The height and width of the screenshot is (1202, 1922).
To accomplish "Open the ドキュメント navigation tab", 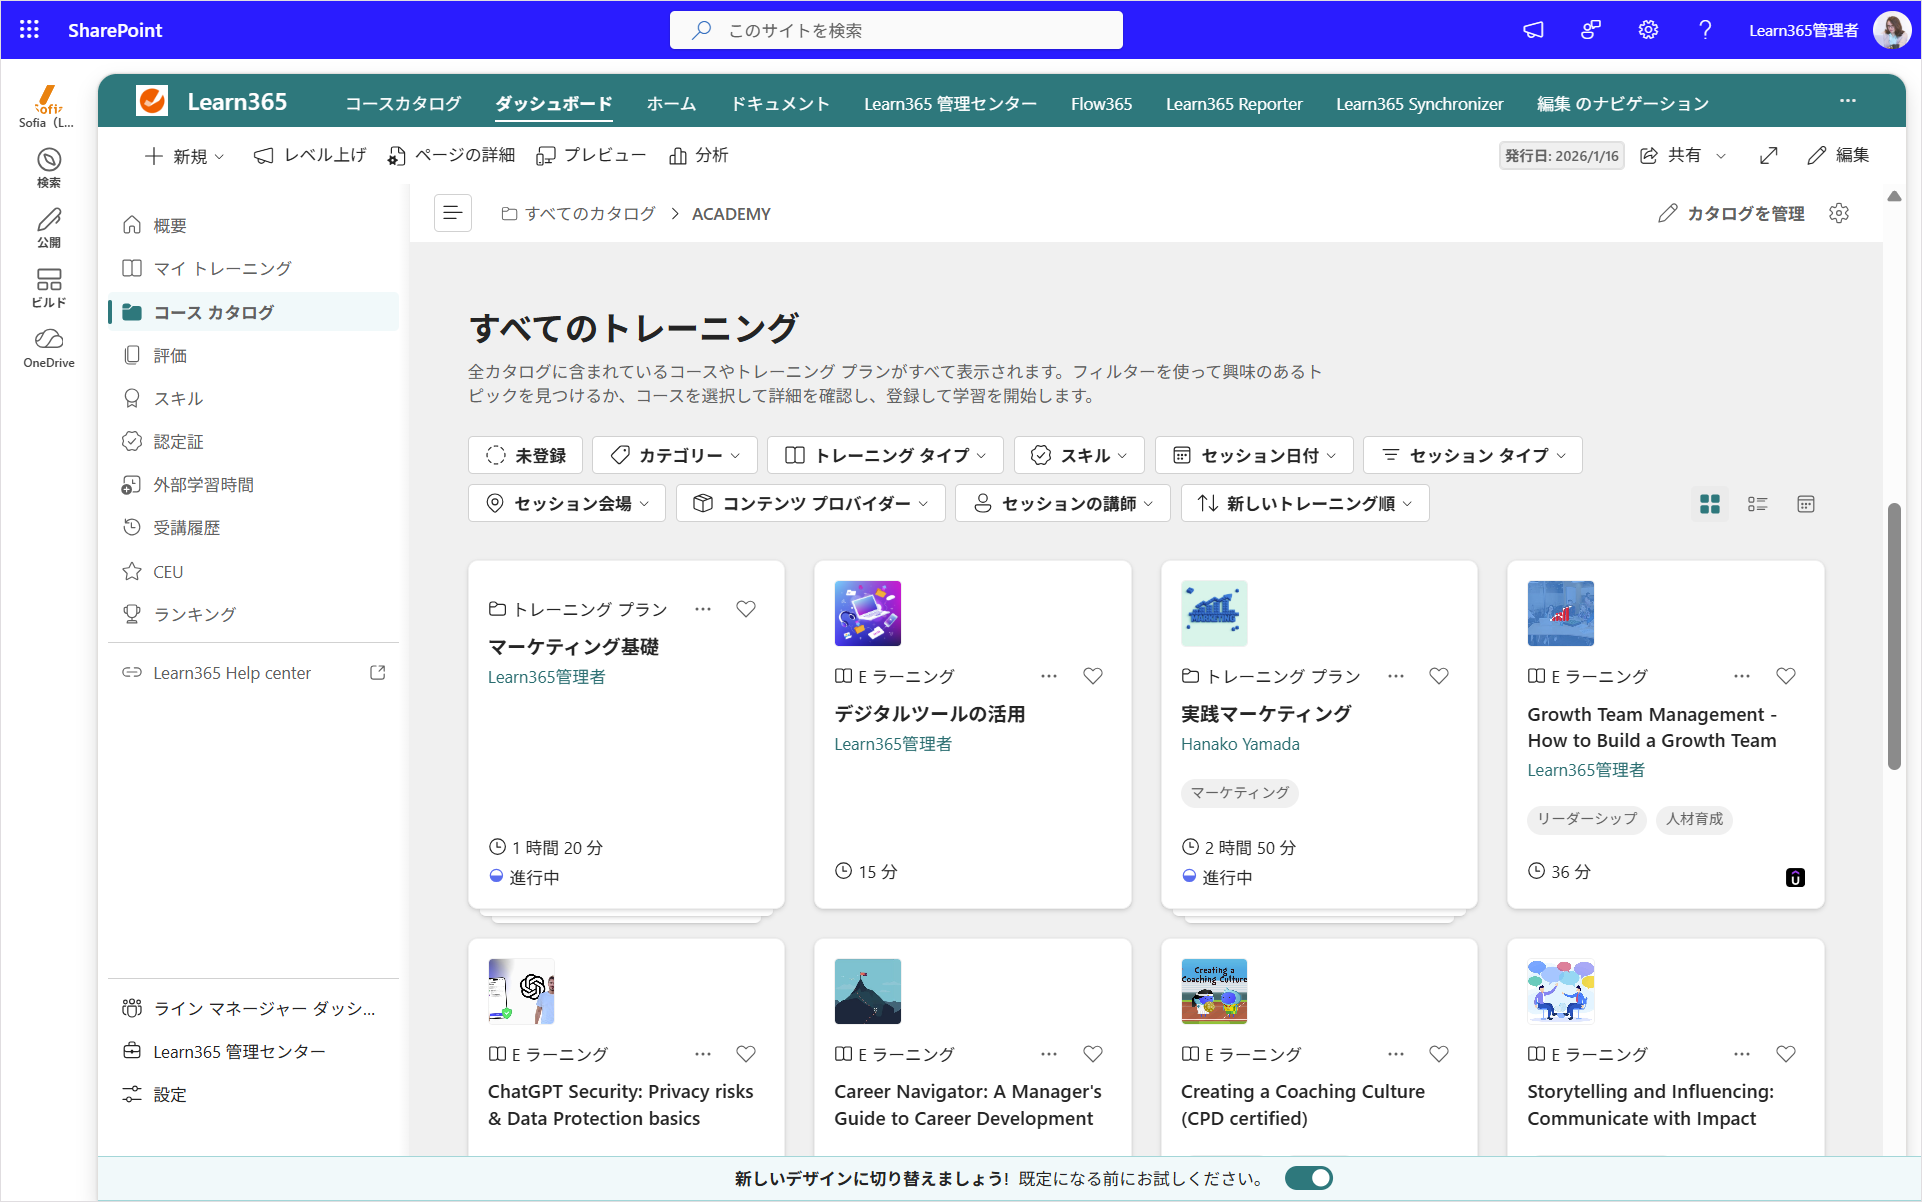I will [x=780, y=103].
